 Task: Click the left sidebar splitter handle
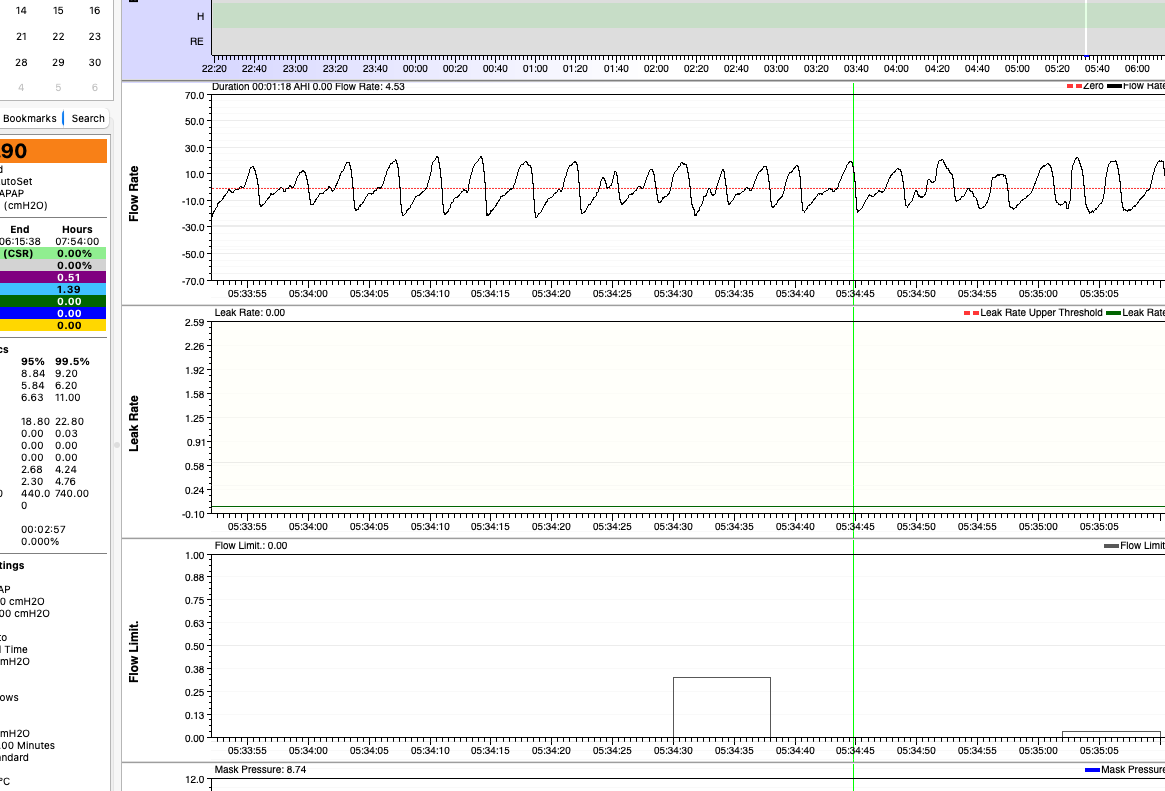pyautogui.click(x=117, y=445)
